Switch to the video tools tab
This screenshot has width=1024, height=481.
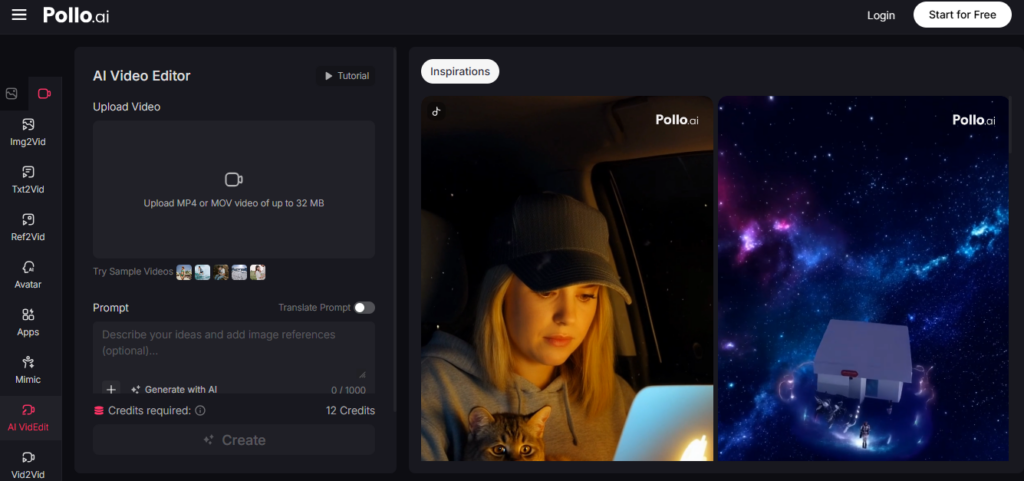pos(44,93)
